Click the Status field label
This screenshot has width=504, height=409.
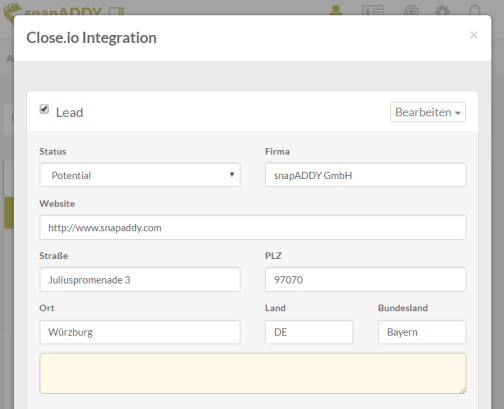point(53,151)
